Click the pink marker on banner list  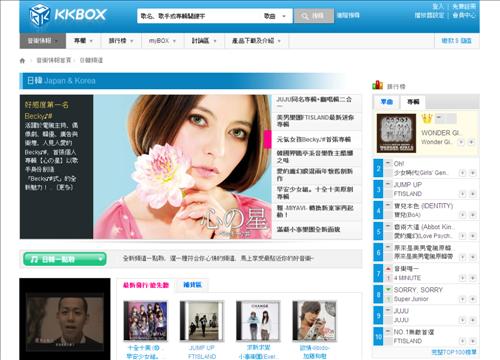(x=268, y=139)
